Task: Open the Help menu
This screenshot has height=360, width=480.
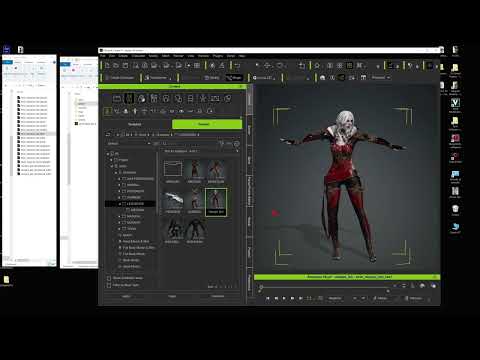Action: click(x=242, y=56)
